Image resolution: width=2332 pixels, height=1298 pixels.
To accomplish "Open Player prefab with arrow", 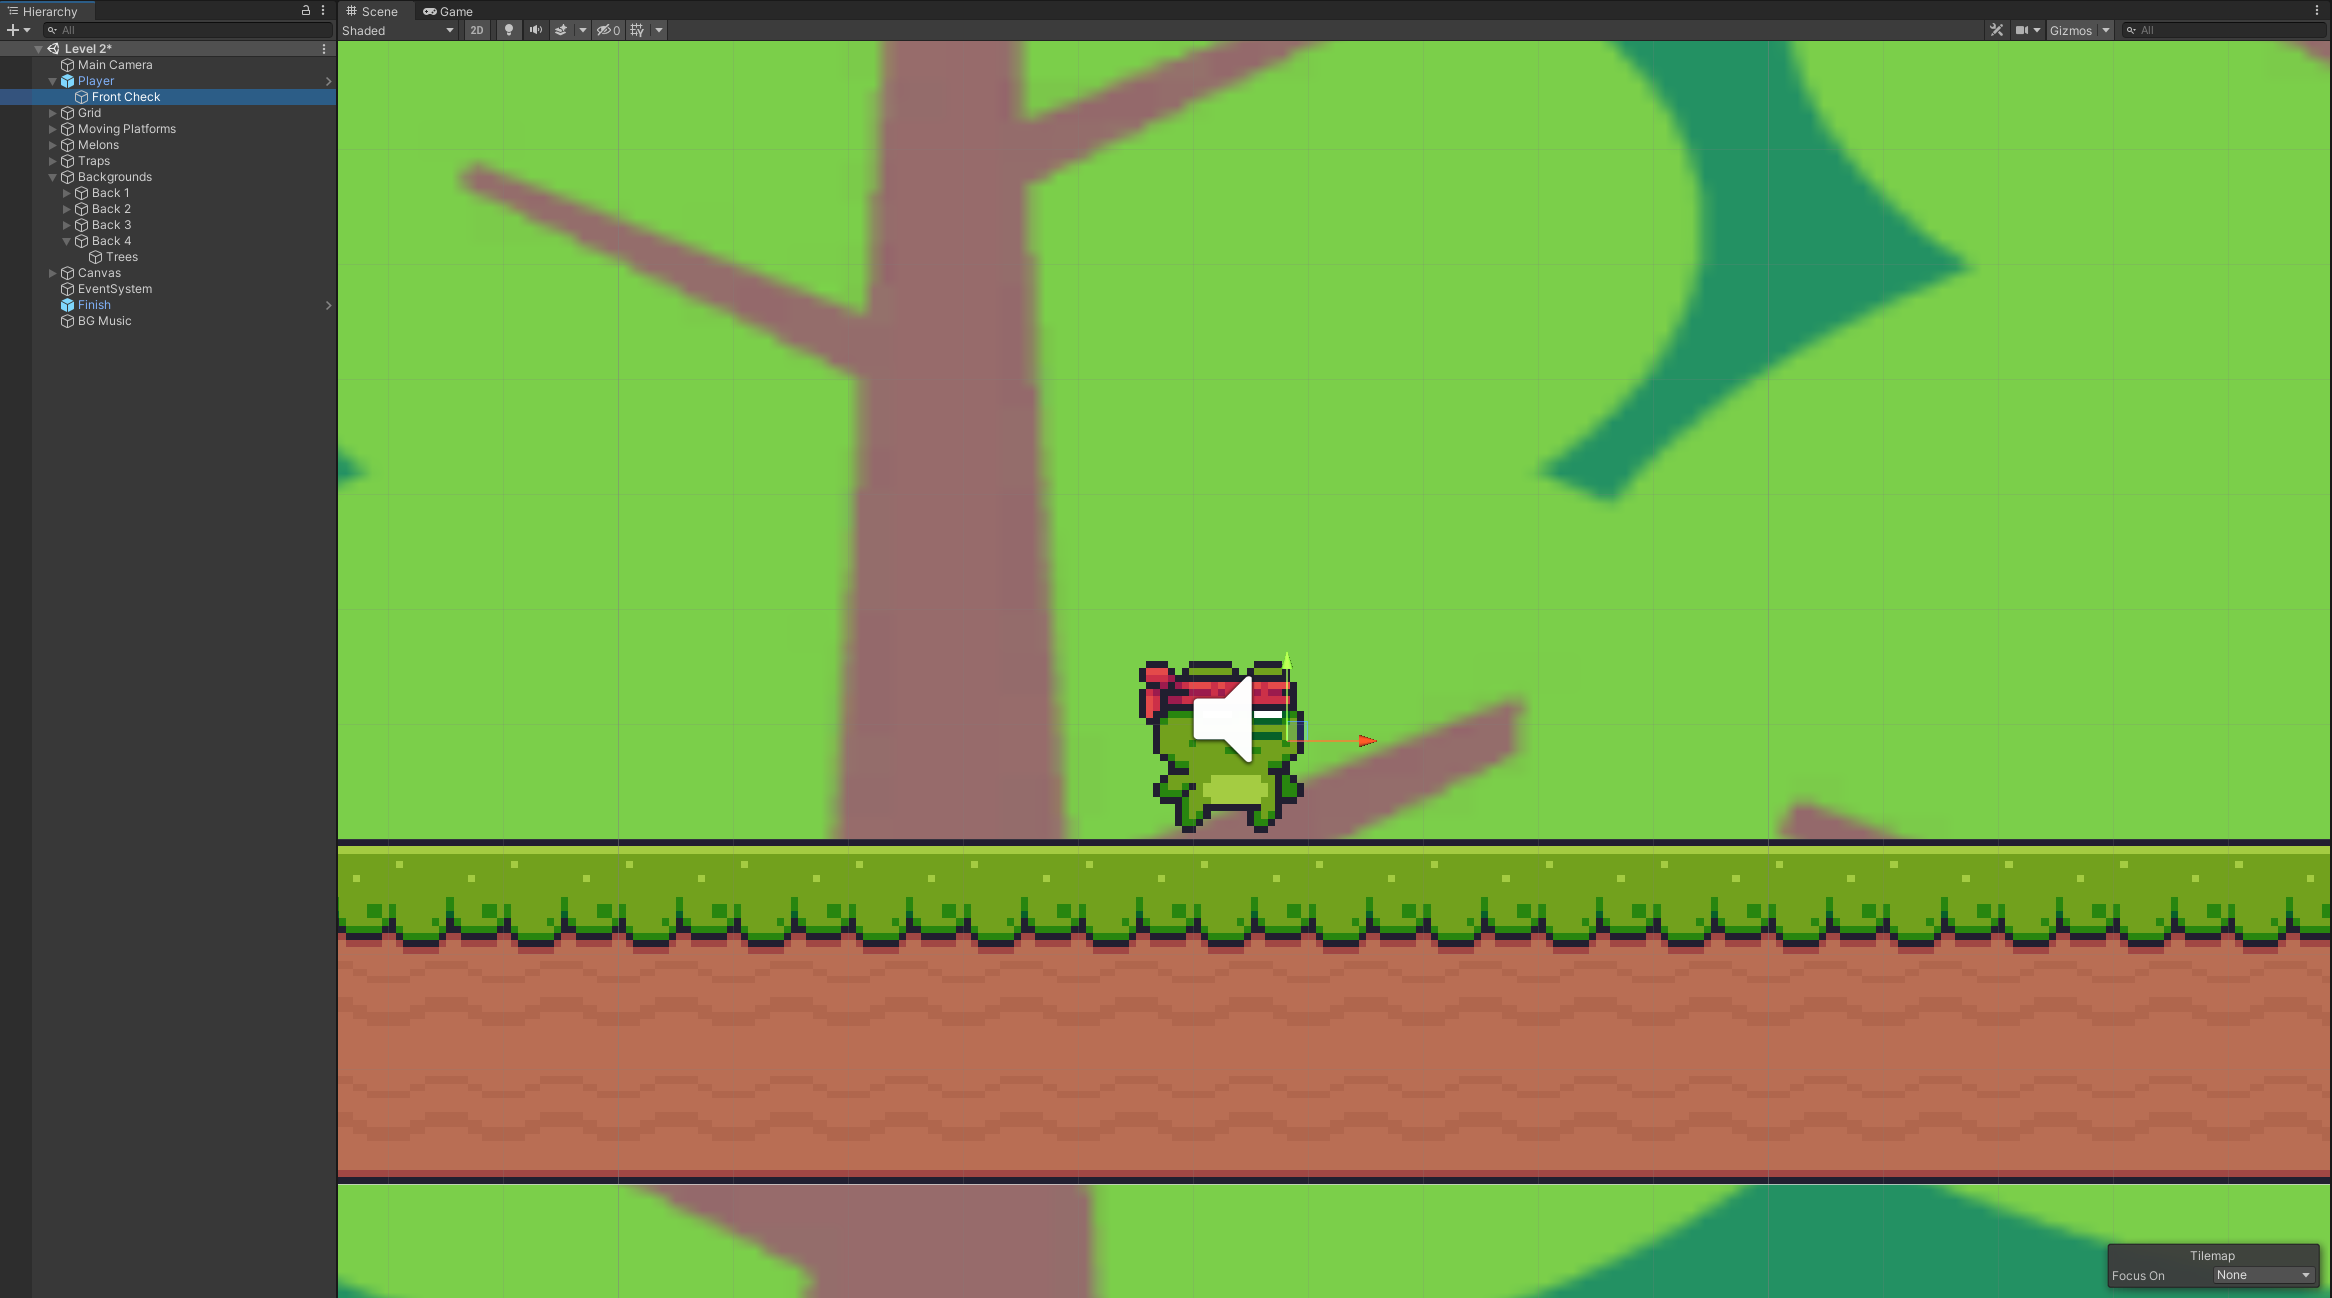I will pos(328,81).
